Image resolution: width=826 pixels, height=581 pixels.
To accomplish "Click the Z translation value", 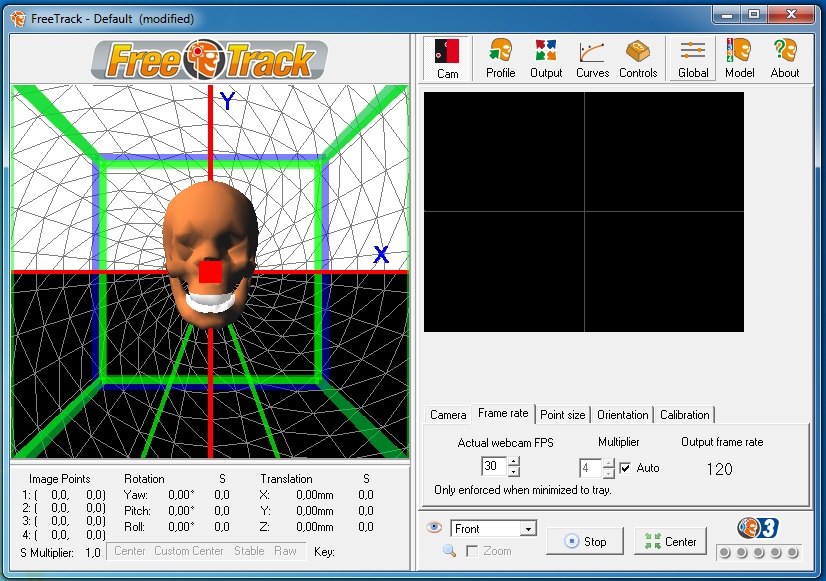I will coord(314,527).
